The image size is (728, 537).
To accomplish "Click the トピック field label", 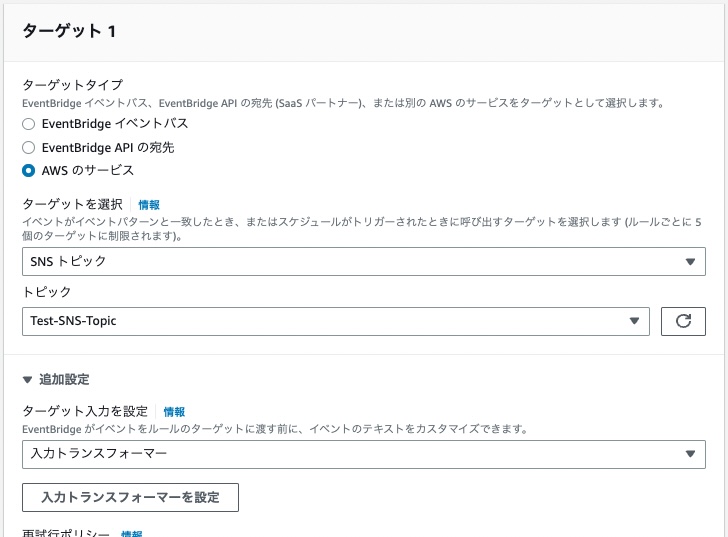I will point(46,292).
